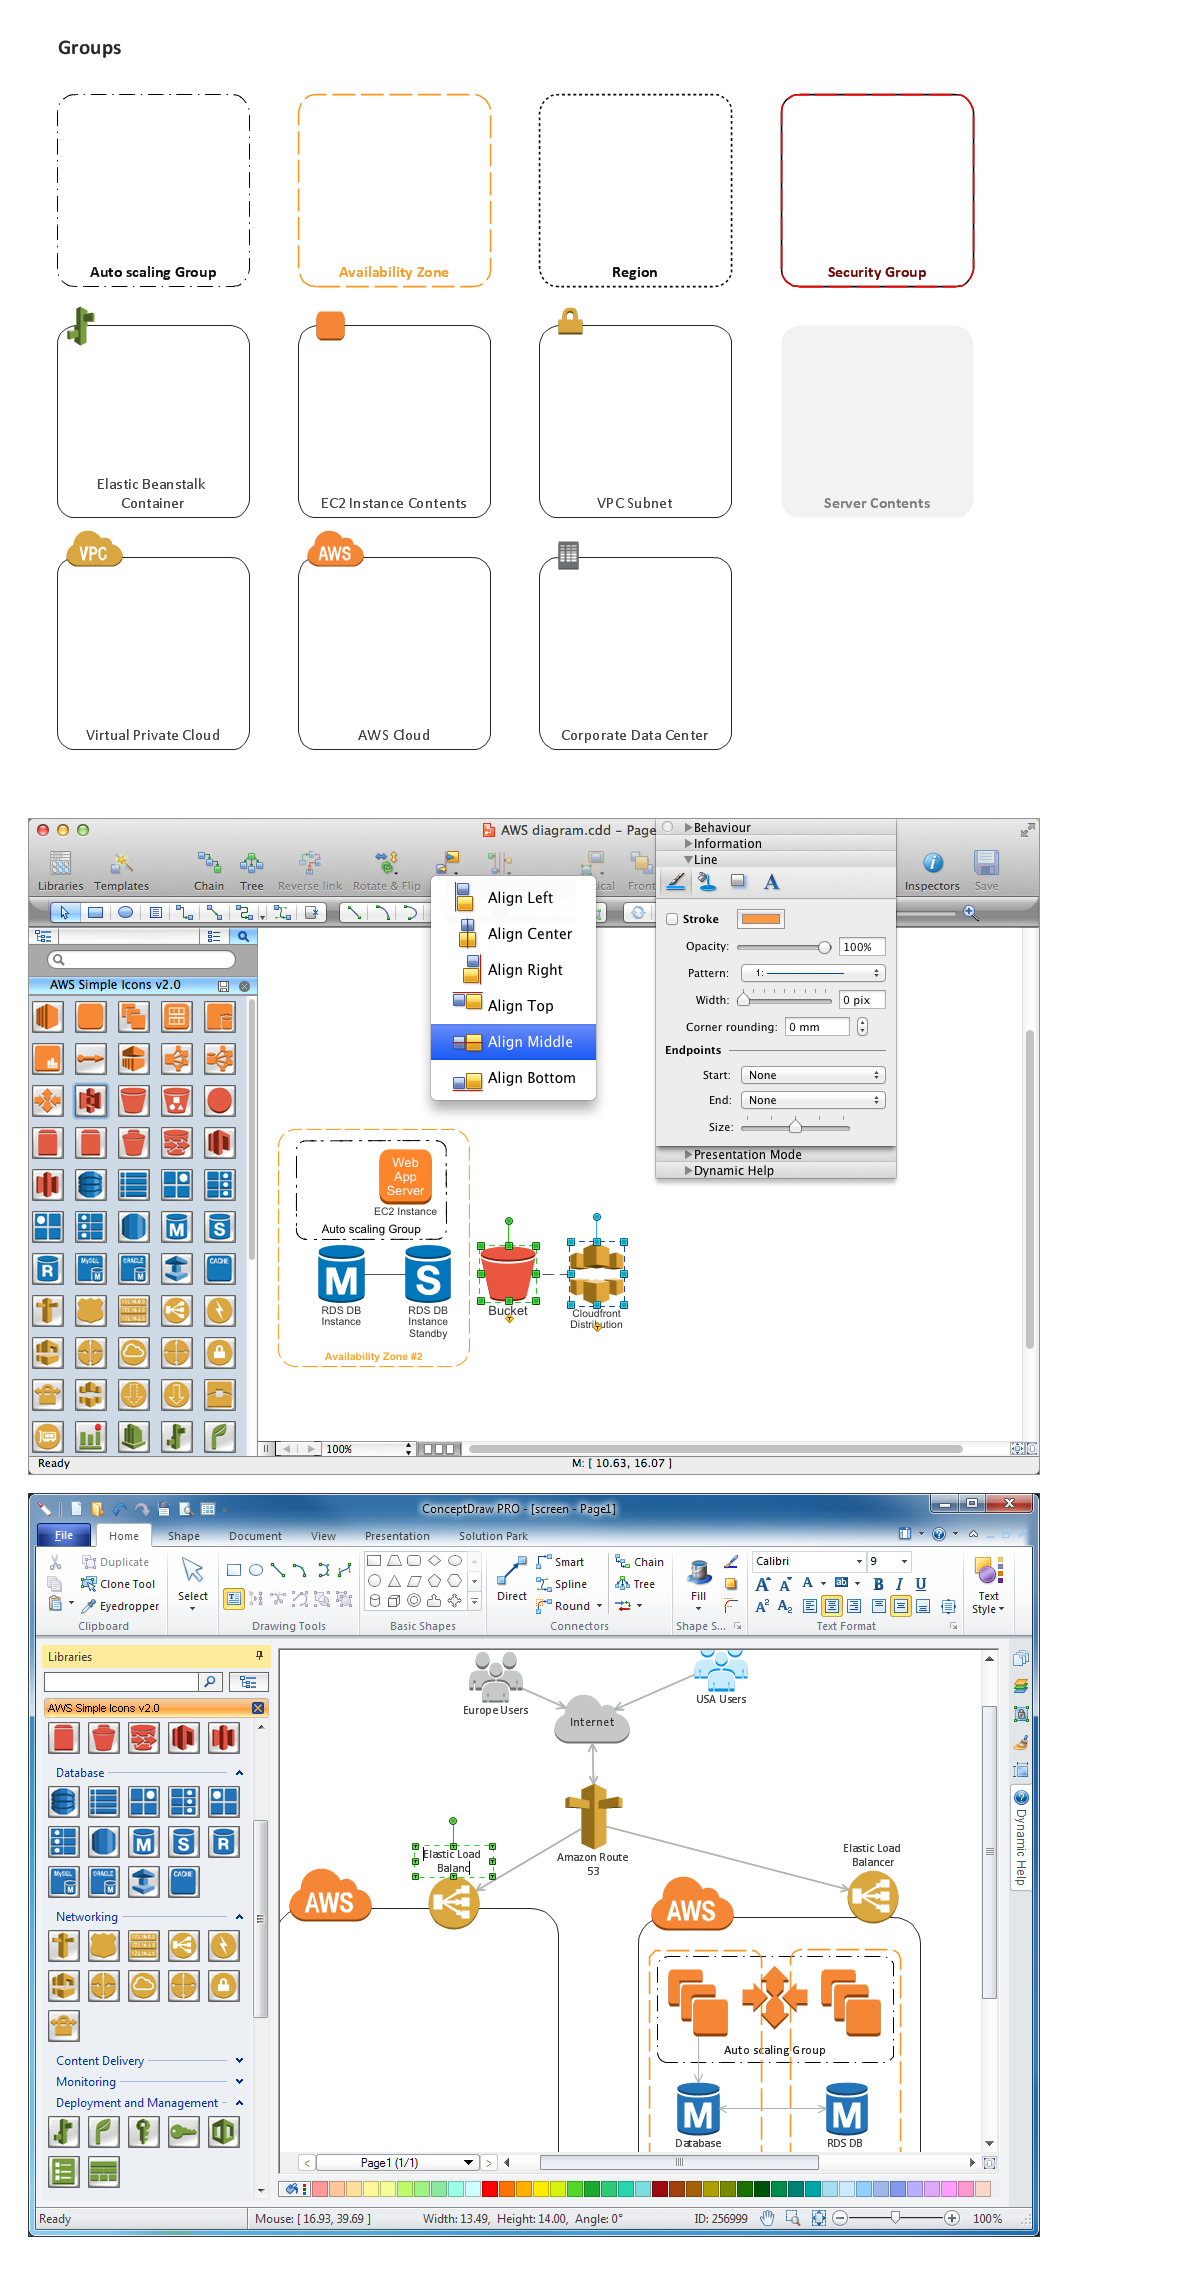Select the CACHE icon in ConceptDraw PRO library
This screenshot has width=1200, height=2280.
(x=184, y=1882)
